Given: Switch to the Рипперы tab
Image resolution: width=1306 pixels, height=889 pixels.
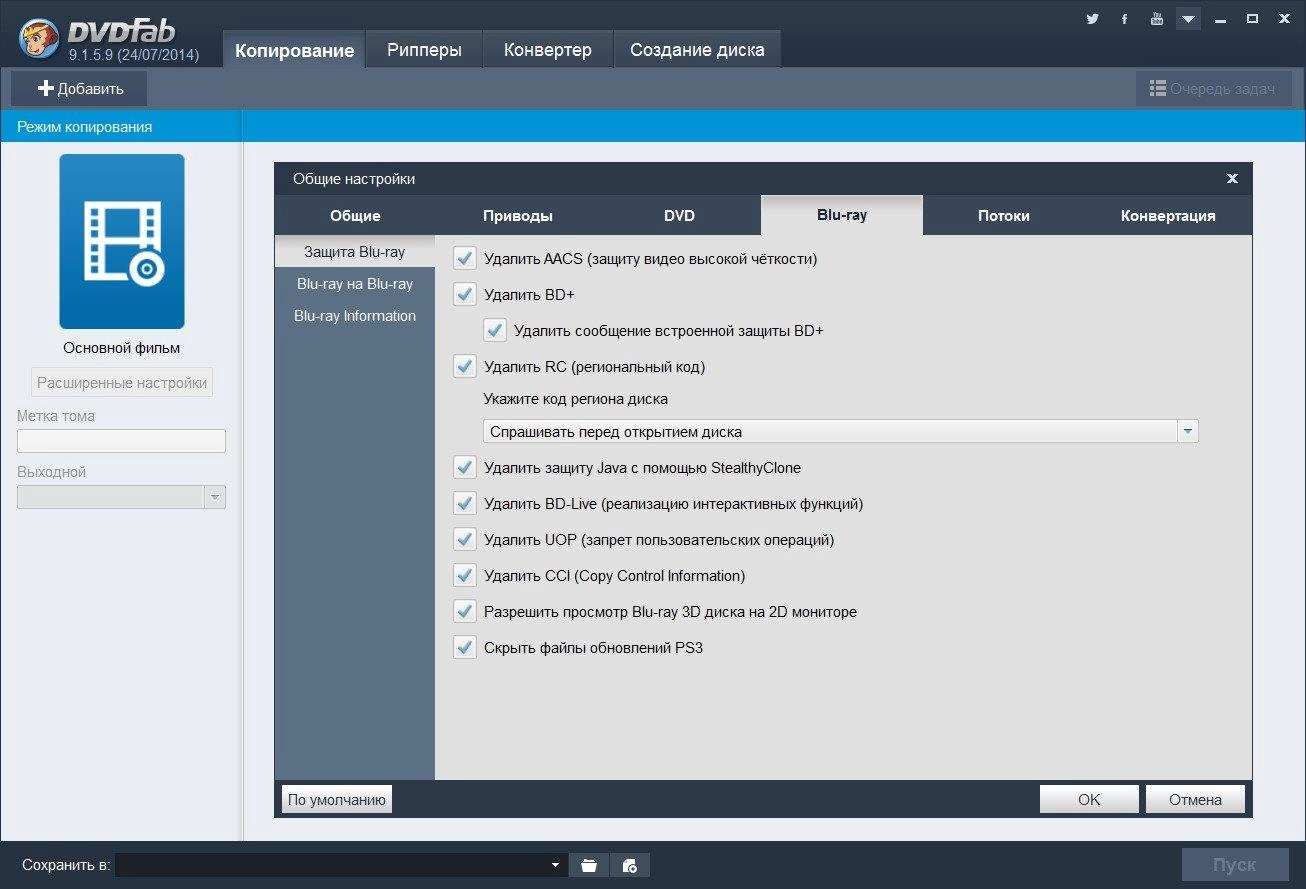Looking at the screenshot, I should click(x=424, y=50).
